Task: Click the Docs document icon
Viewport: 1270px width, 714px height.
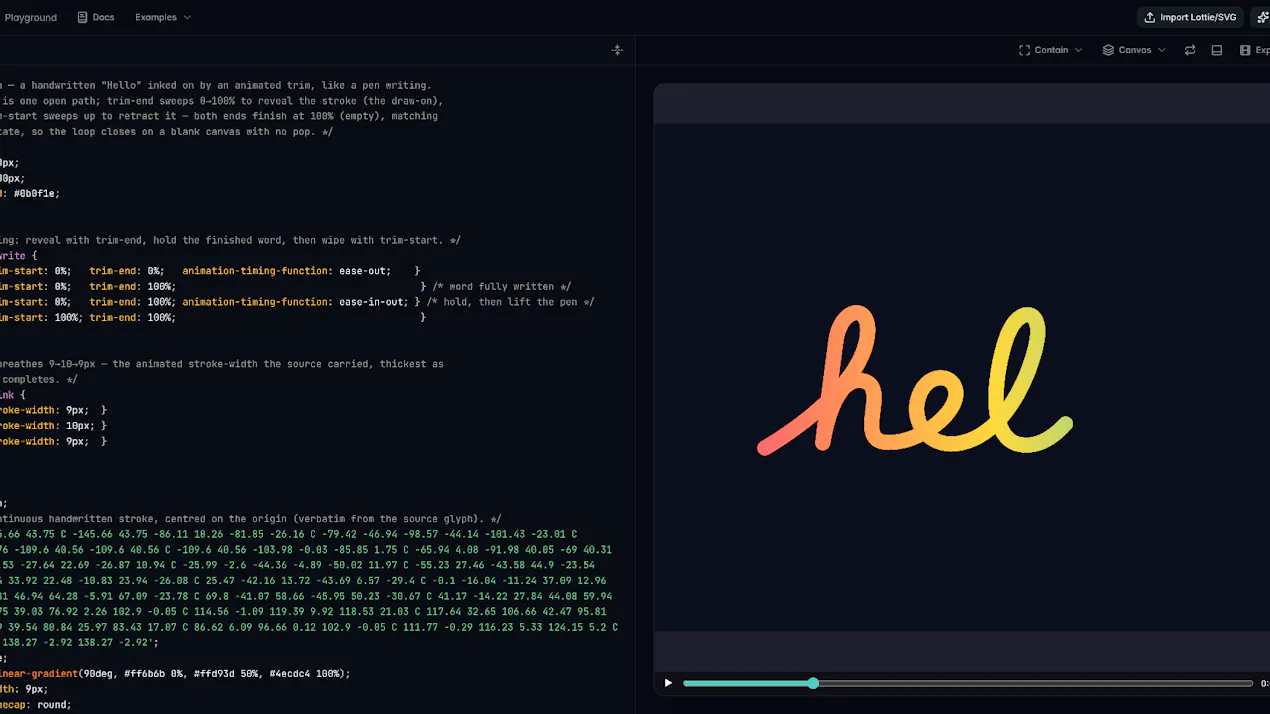Action: [x=82, y=17]
